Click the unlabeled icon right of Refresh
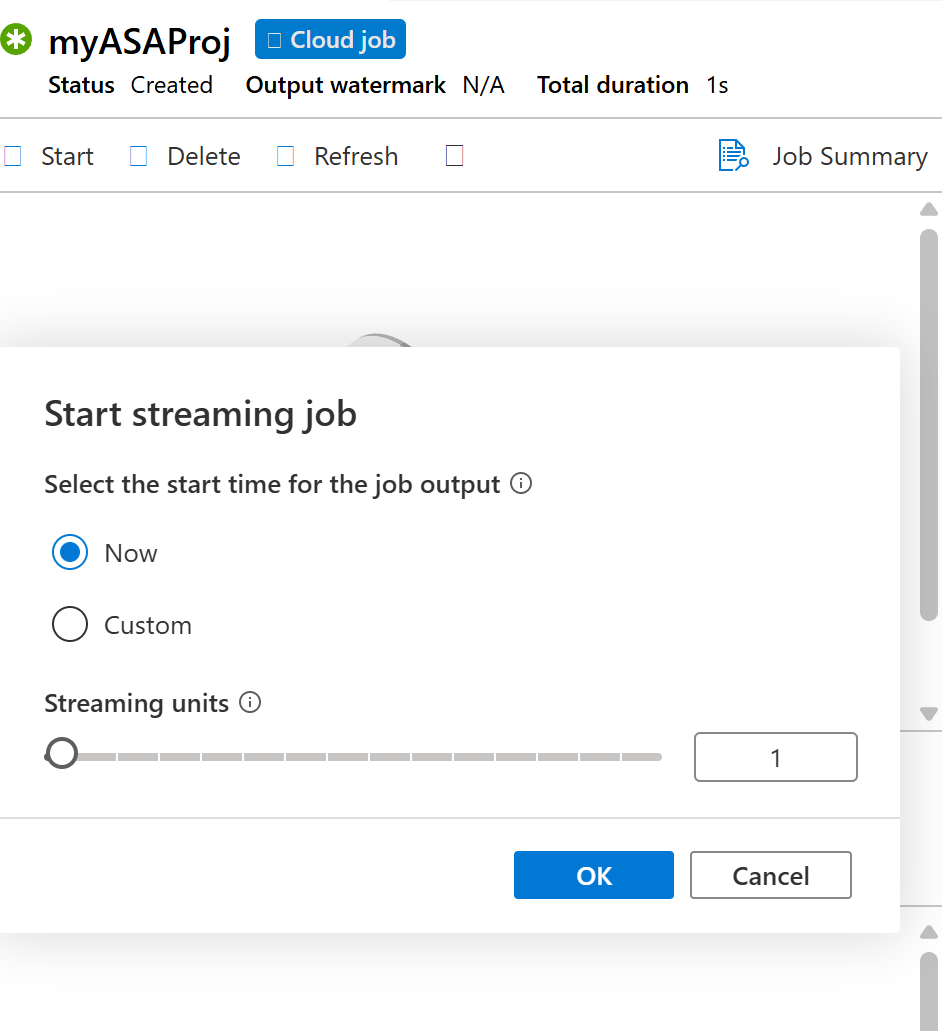Image resolution: width=942 pixels, height=1031 pixels. 454,157
